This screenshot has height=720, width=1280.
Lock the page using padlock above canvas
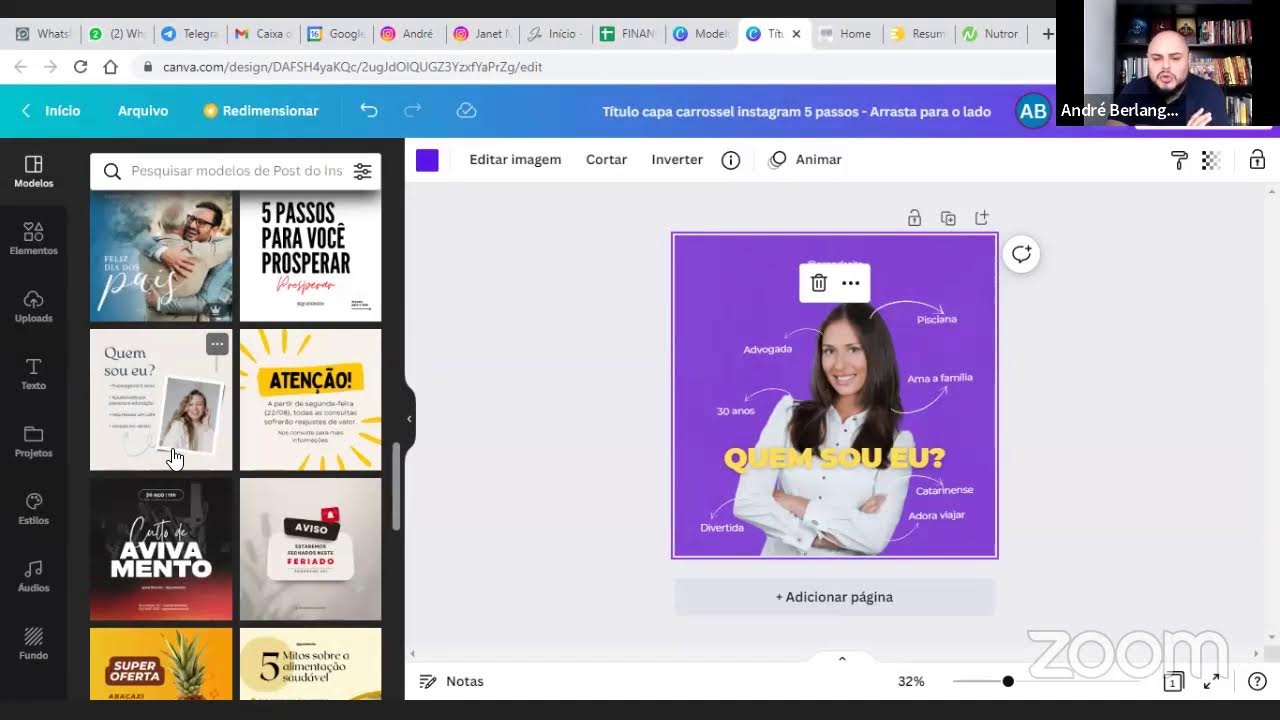click(x=914, y=218)
